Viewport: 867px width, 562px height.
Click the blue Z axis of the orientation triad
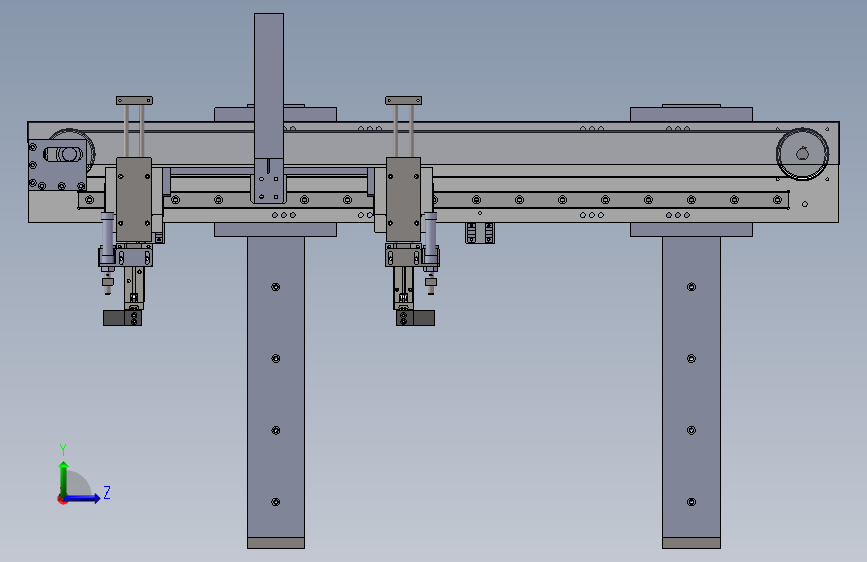tap(83, 498)
